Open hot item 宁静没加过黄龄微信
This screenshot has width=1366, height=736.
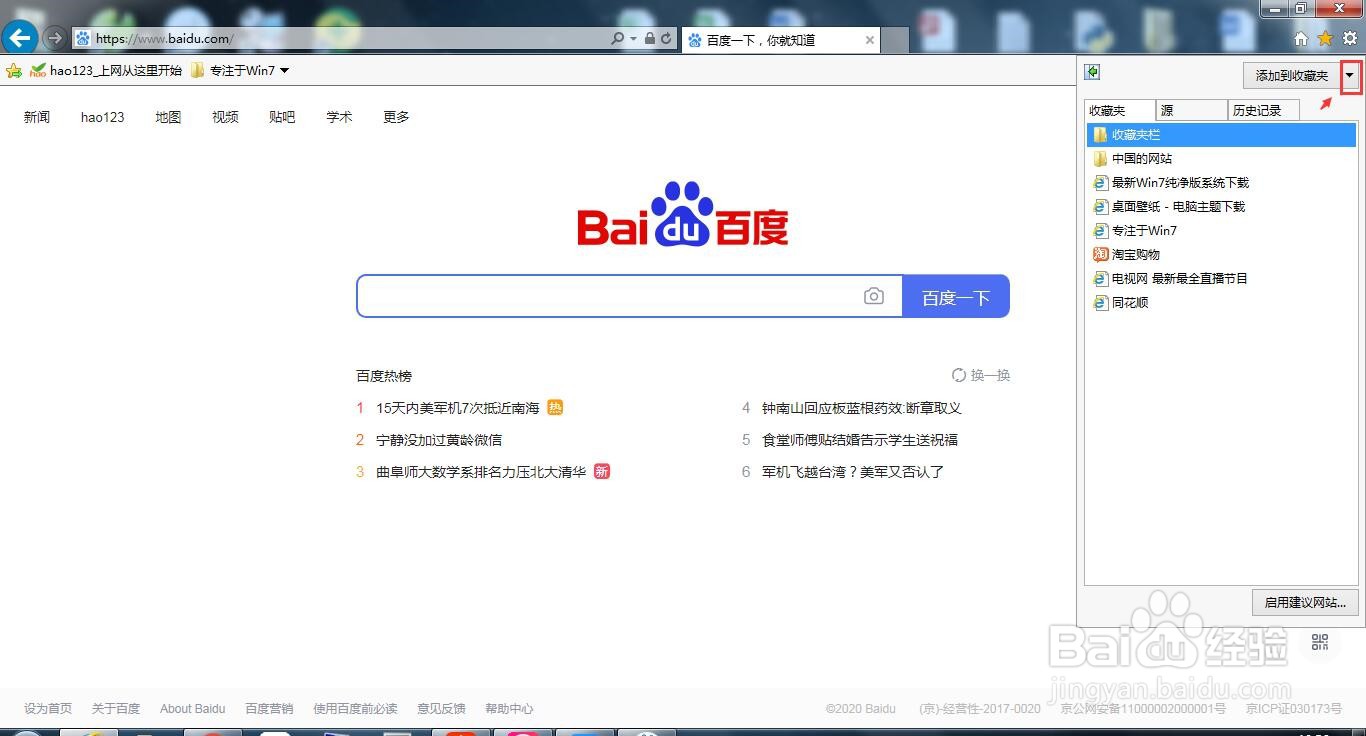click(439, 440)
